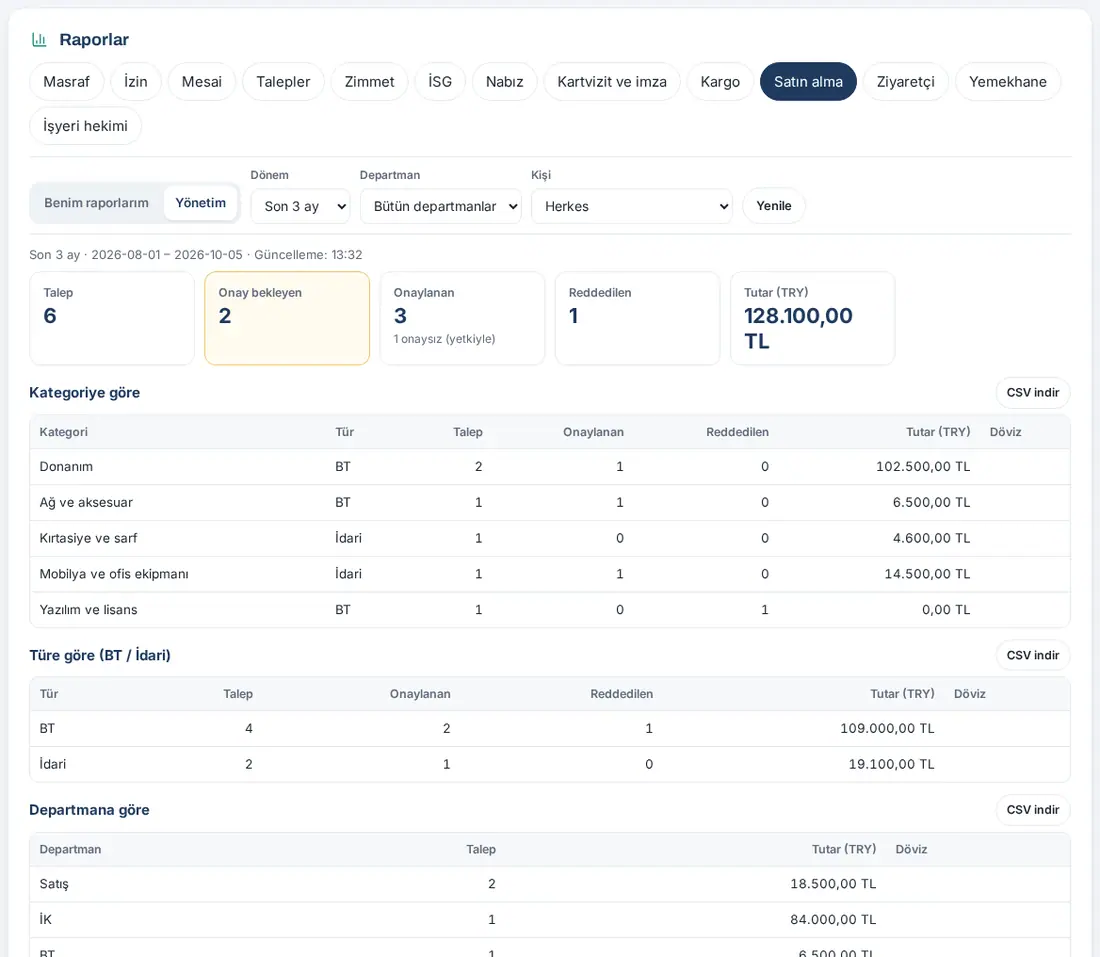Click the Kategoriye göre heading
The image size is (1100, 957).
(84, 393)
